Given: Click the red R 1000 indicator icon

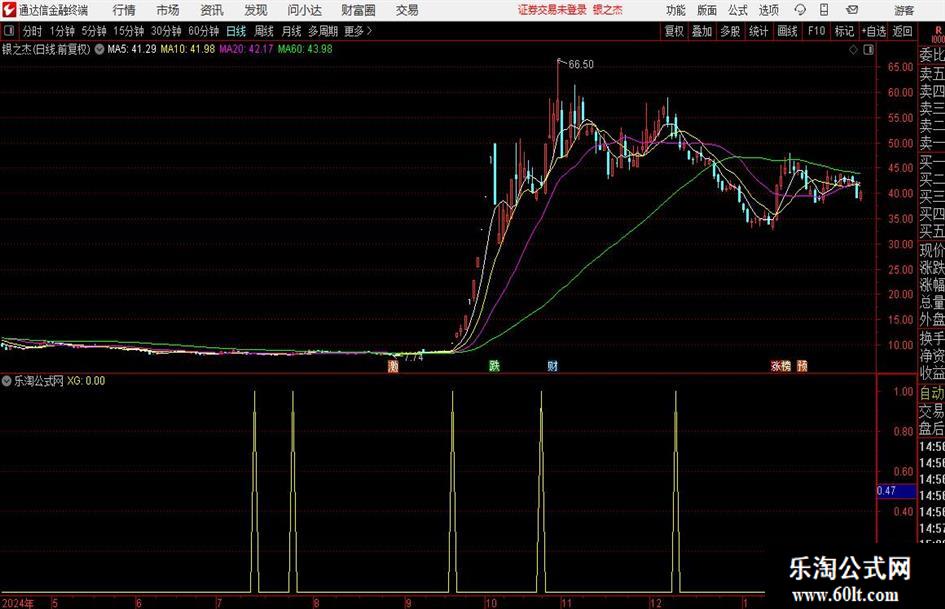Looking at the screenshot, I should click(938, 34).
